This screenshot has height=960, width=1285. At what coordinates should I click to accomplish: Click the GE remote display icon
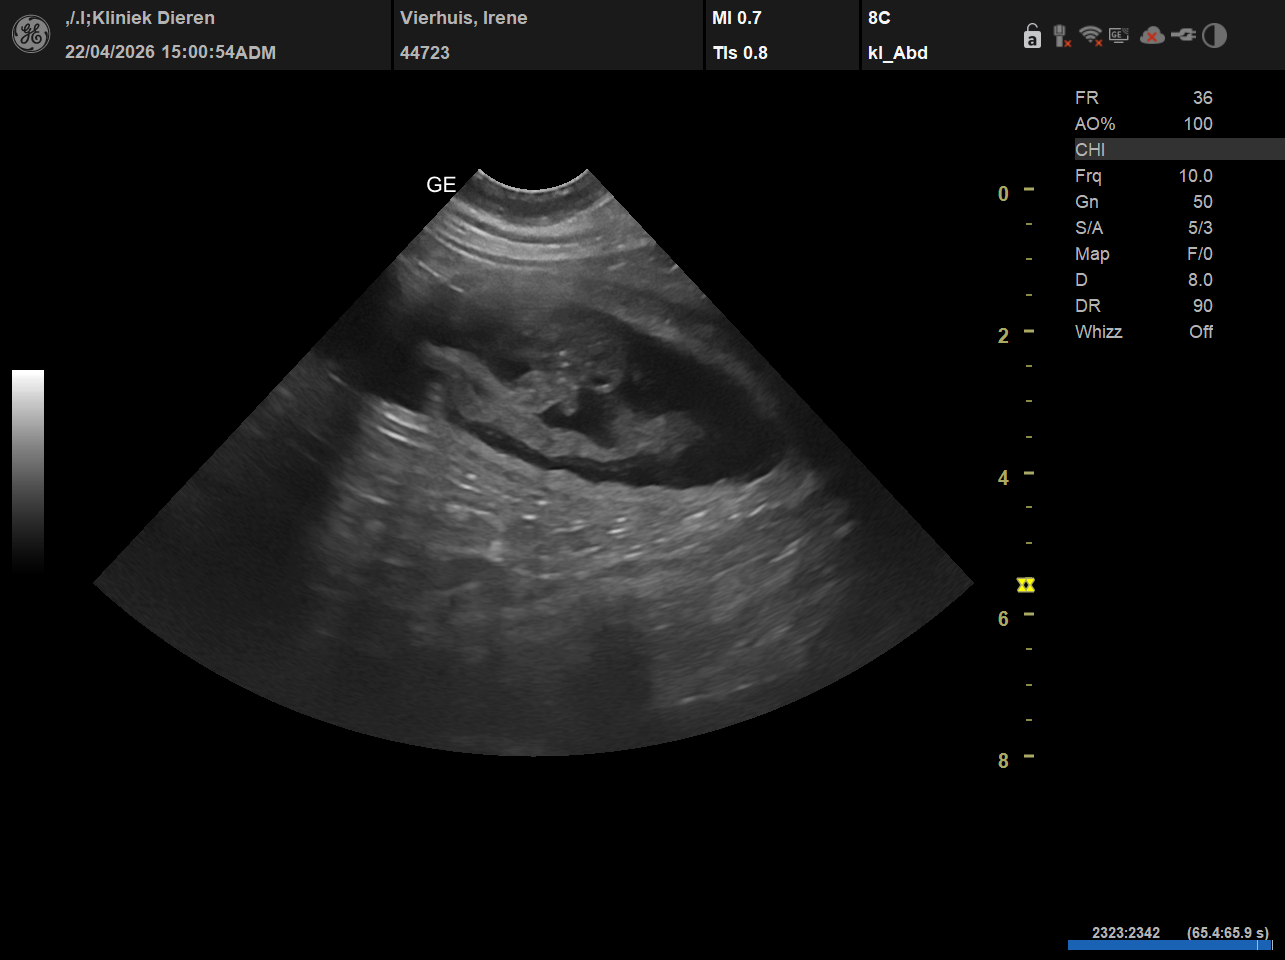click(1119, 36)
